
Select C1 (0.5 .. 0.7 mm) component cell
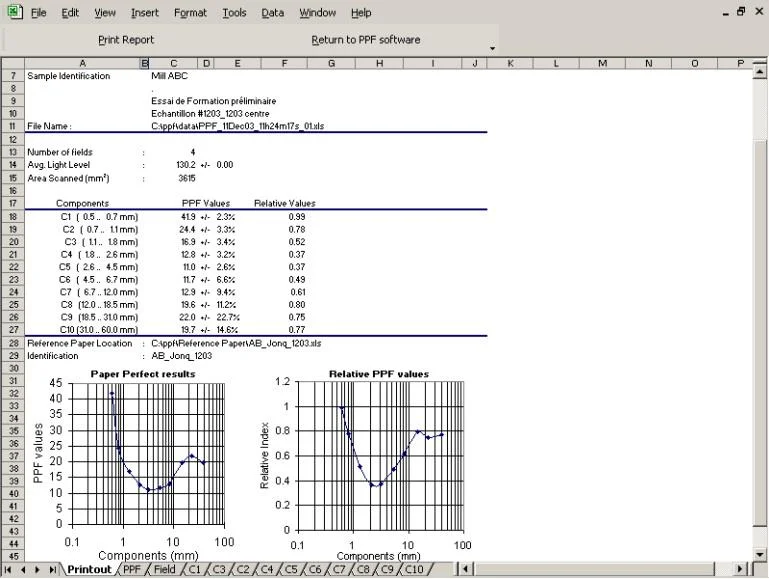click(x=99, y=217)
